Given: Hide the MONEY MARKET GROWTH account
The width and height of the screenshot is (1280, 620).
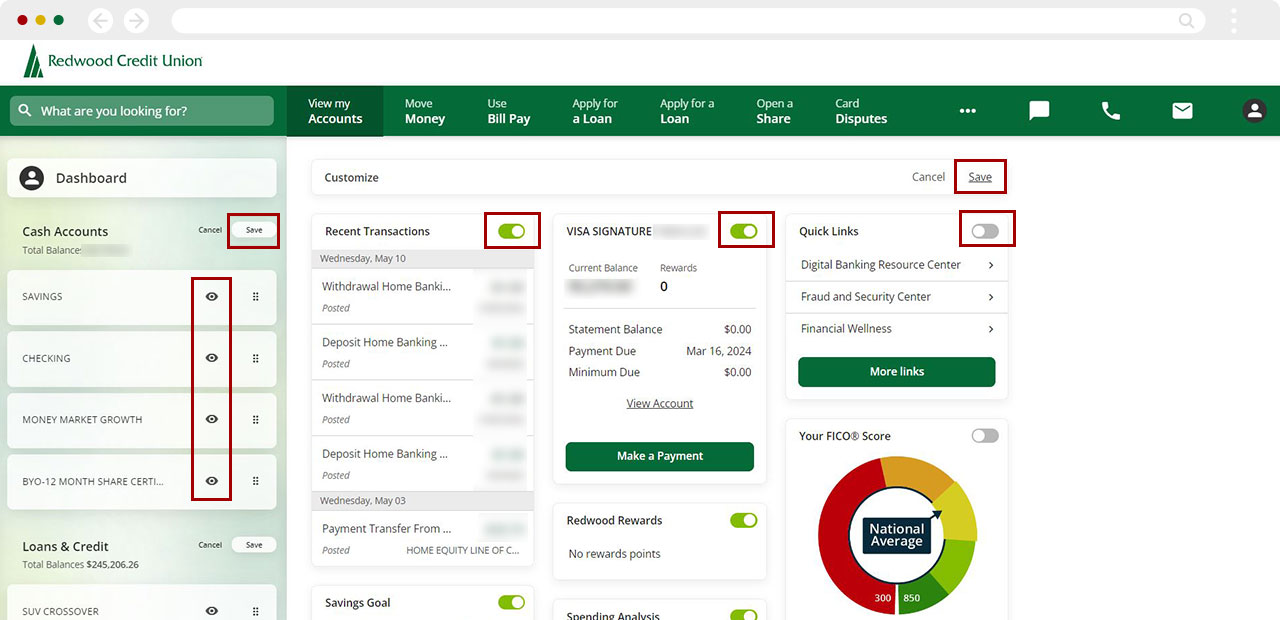Looking at the screenshot, I should [212, 420].
